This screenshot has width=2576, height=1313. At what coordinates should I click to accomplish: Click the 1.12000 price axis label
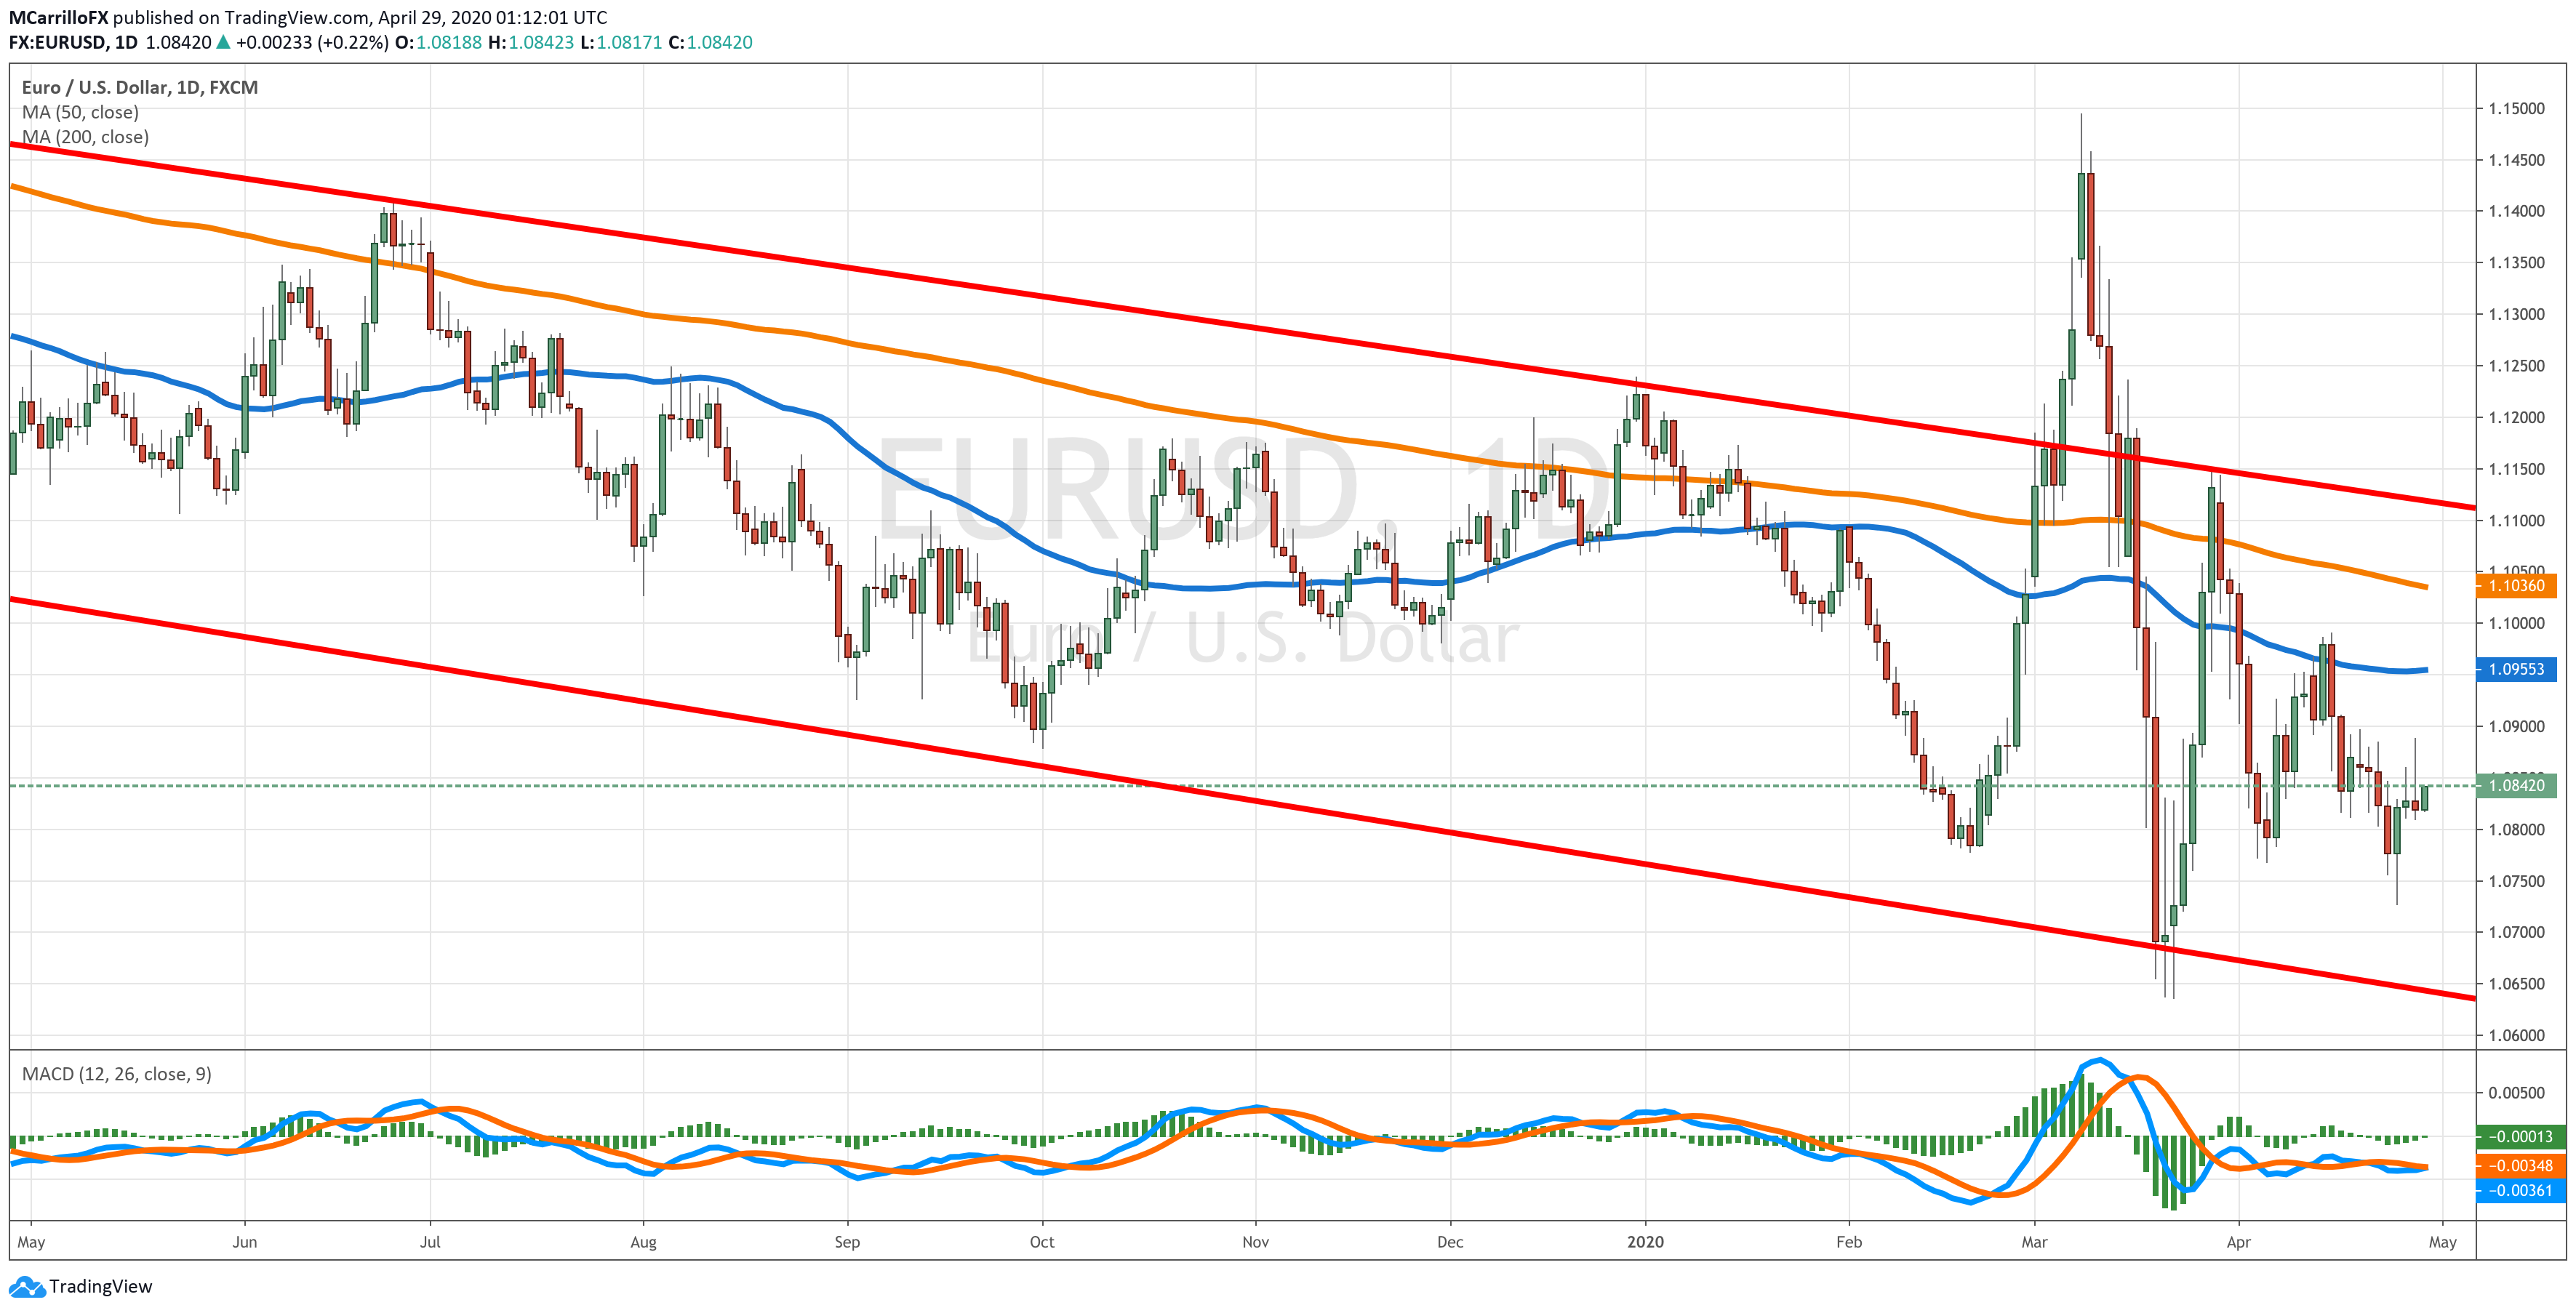(2517, 417)
